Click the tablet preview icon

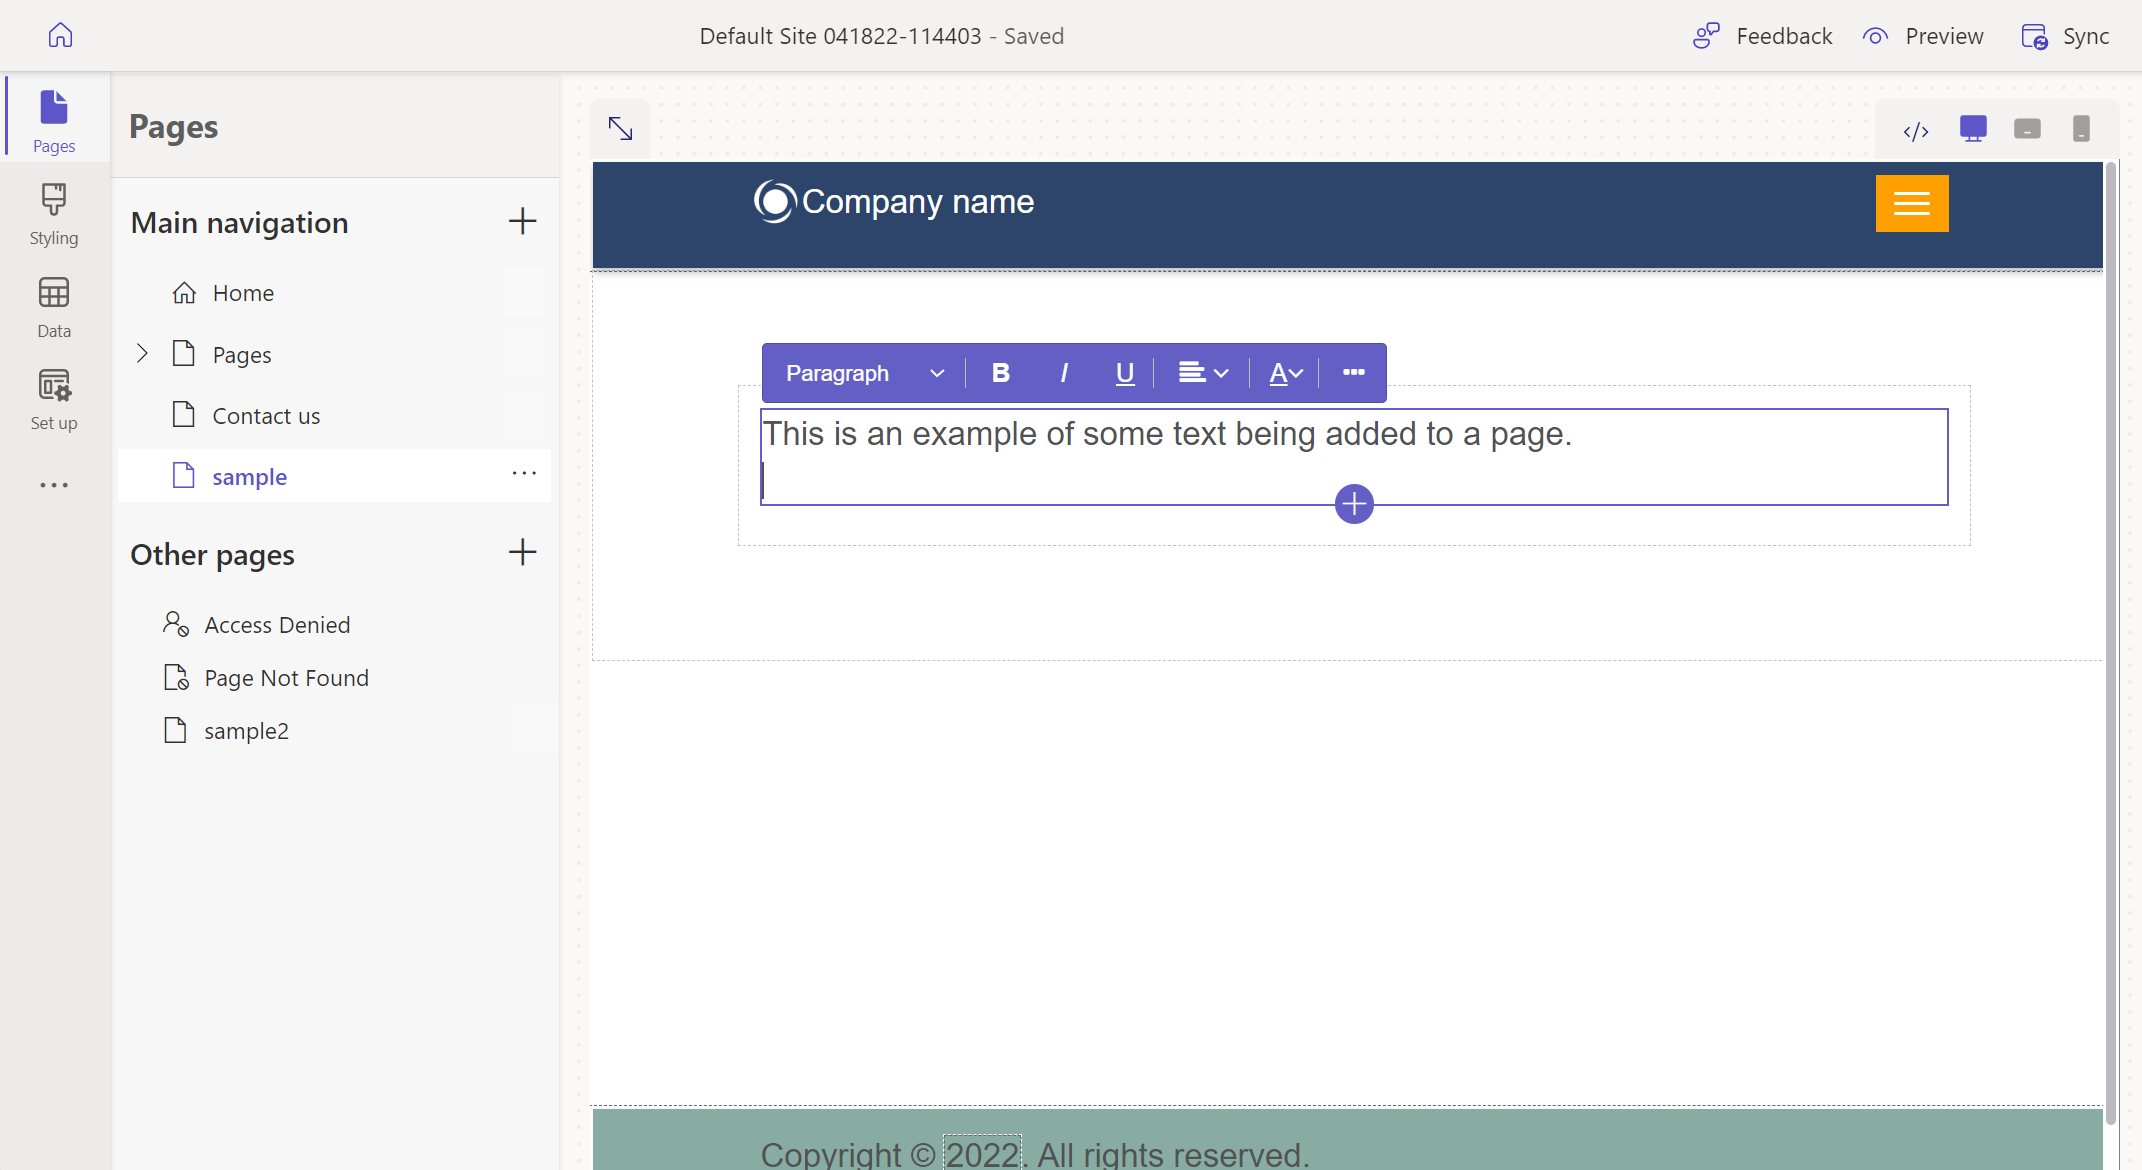pyautogui.click(x=2025, y=128)
